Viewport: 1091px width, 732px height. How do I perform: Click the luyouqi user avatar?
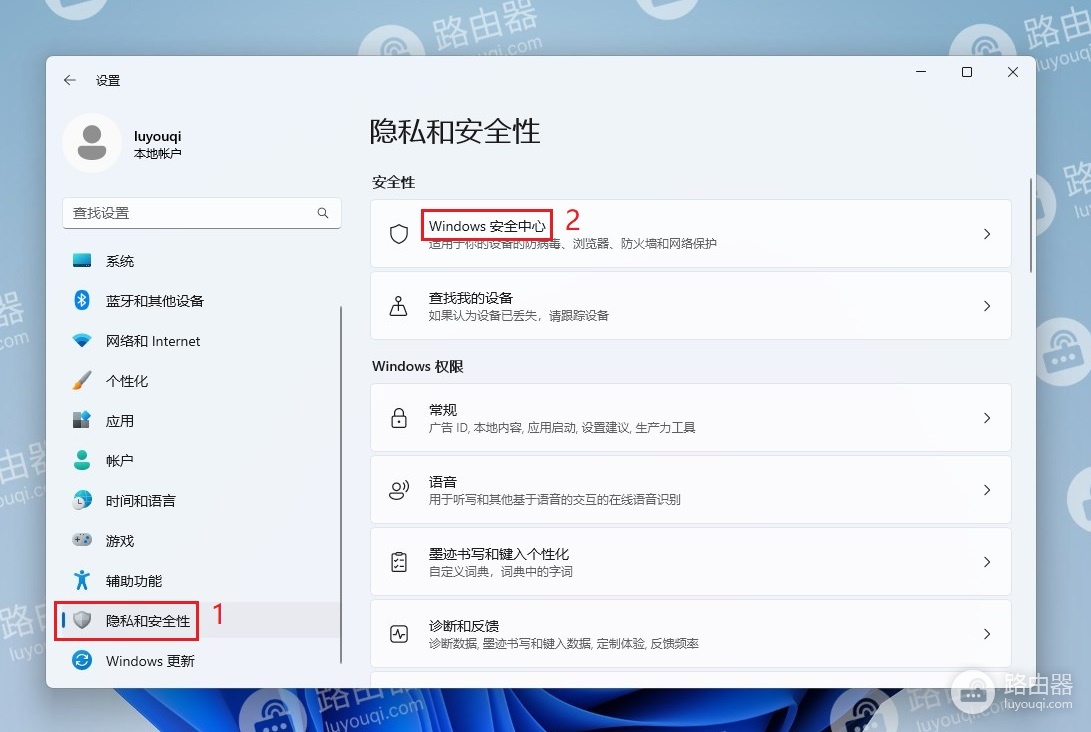[92, 143]
